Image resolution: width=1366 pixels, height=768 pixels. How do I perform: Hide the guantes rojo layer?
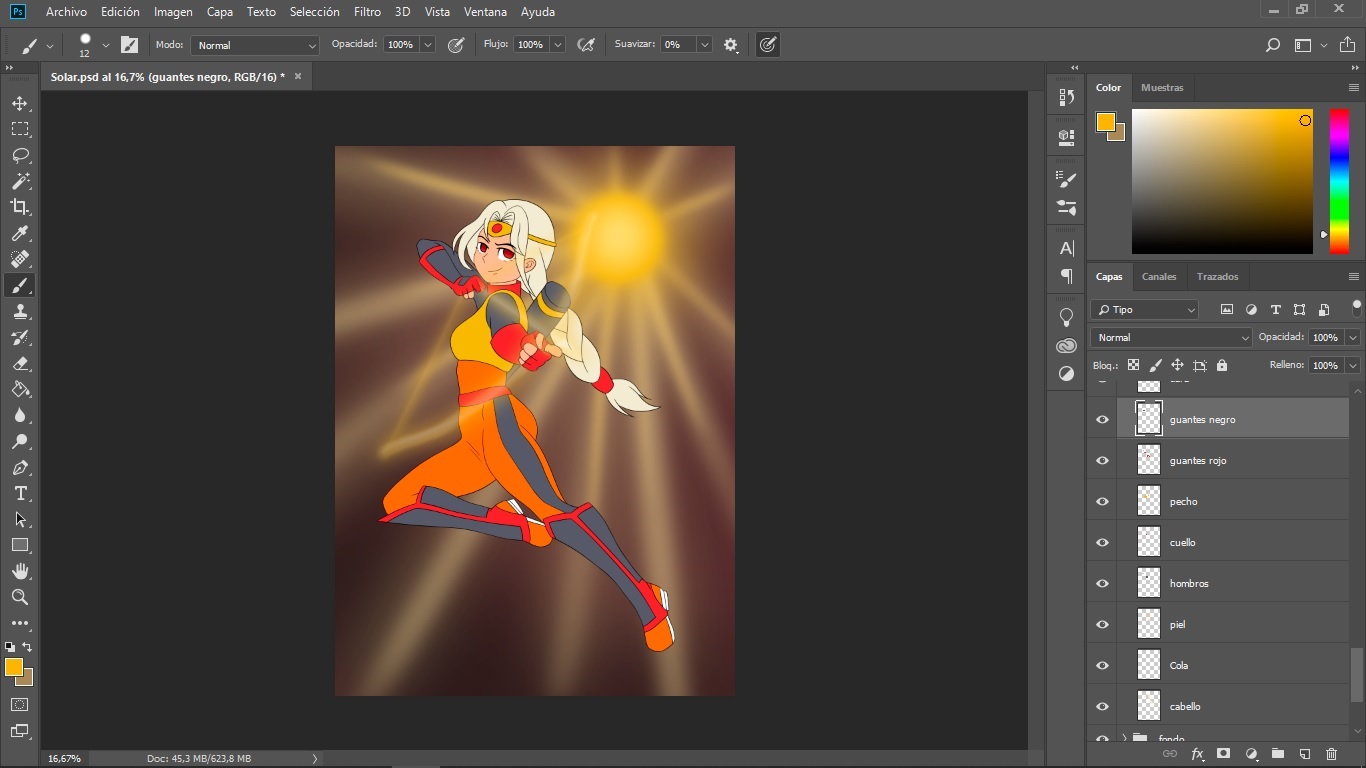click(1102, 461)
